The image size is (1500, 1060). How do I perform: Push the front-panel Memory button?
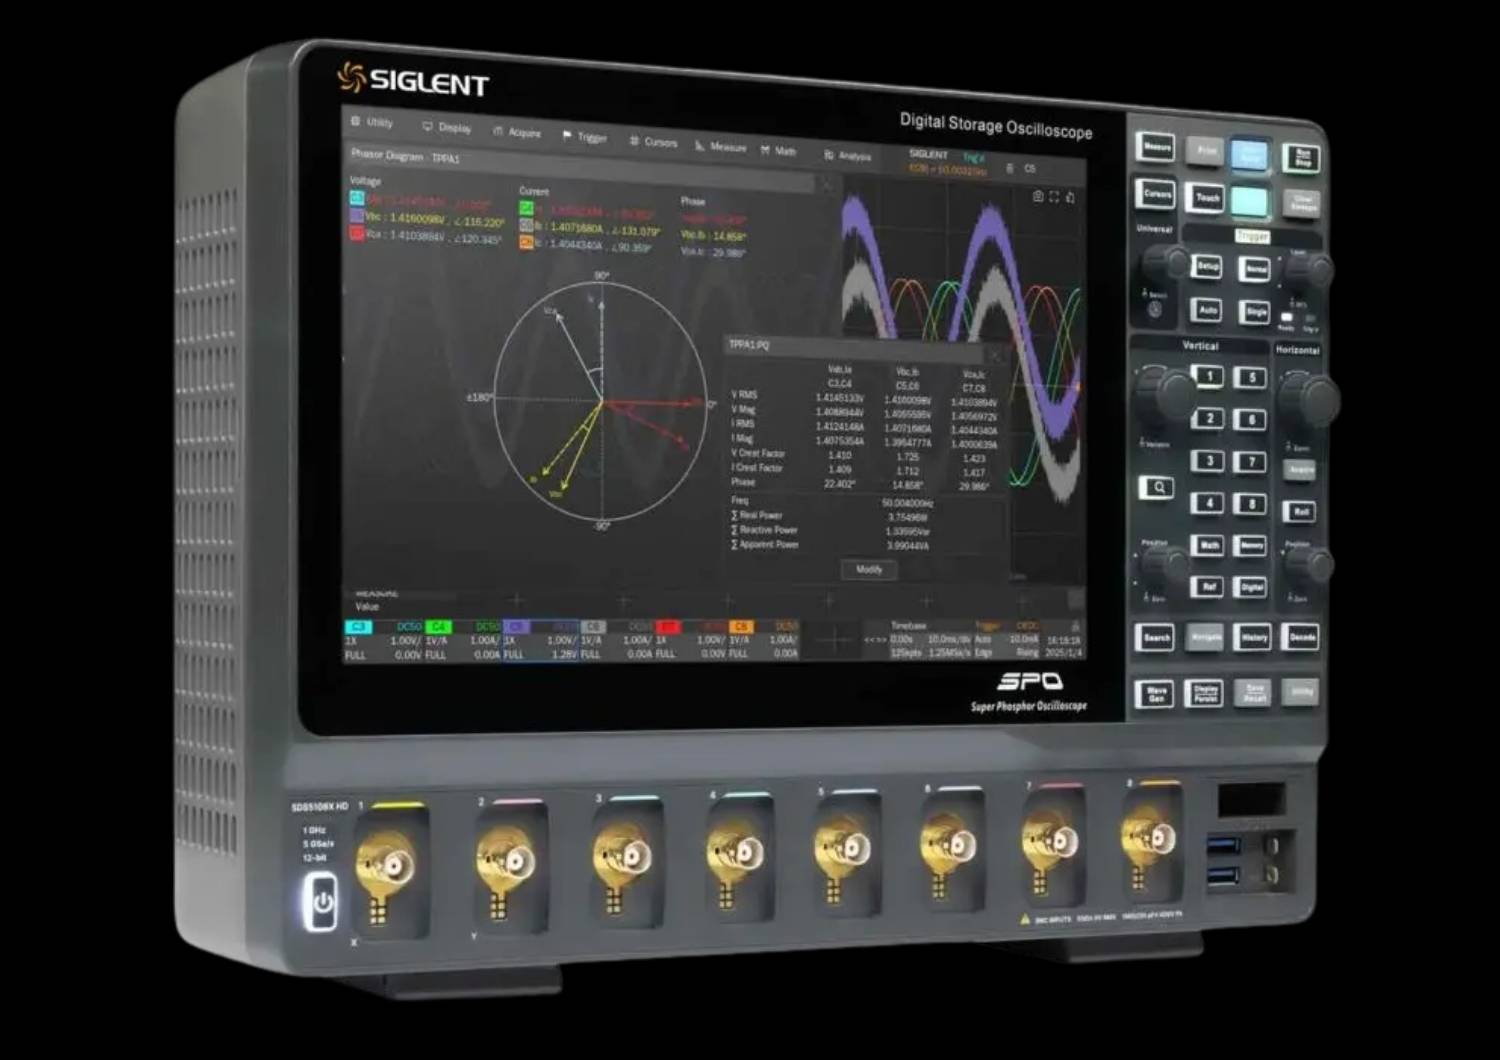click(x=1251, y=546)
